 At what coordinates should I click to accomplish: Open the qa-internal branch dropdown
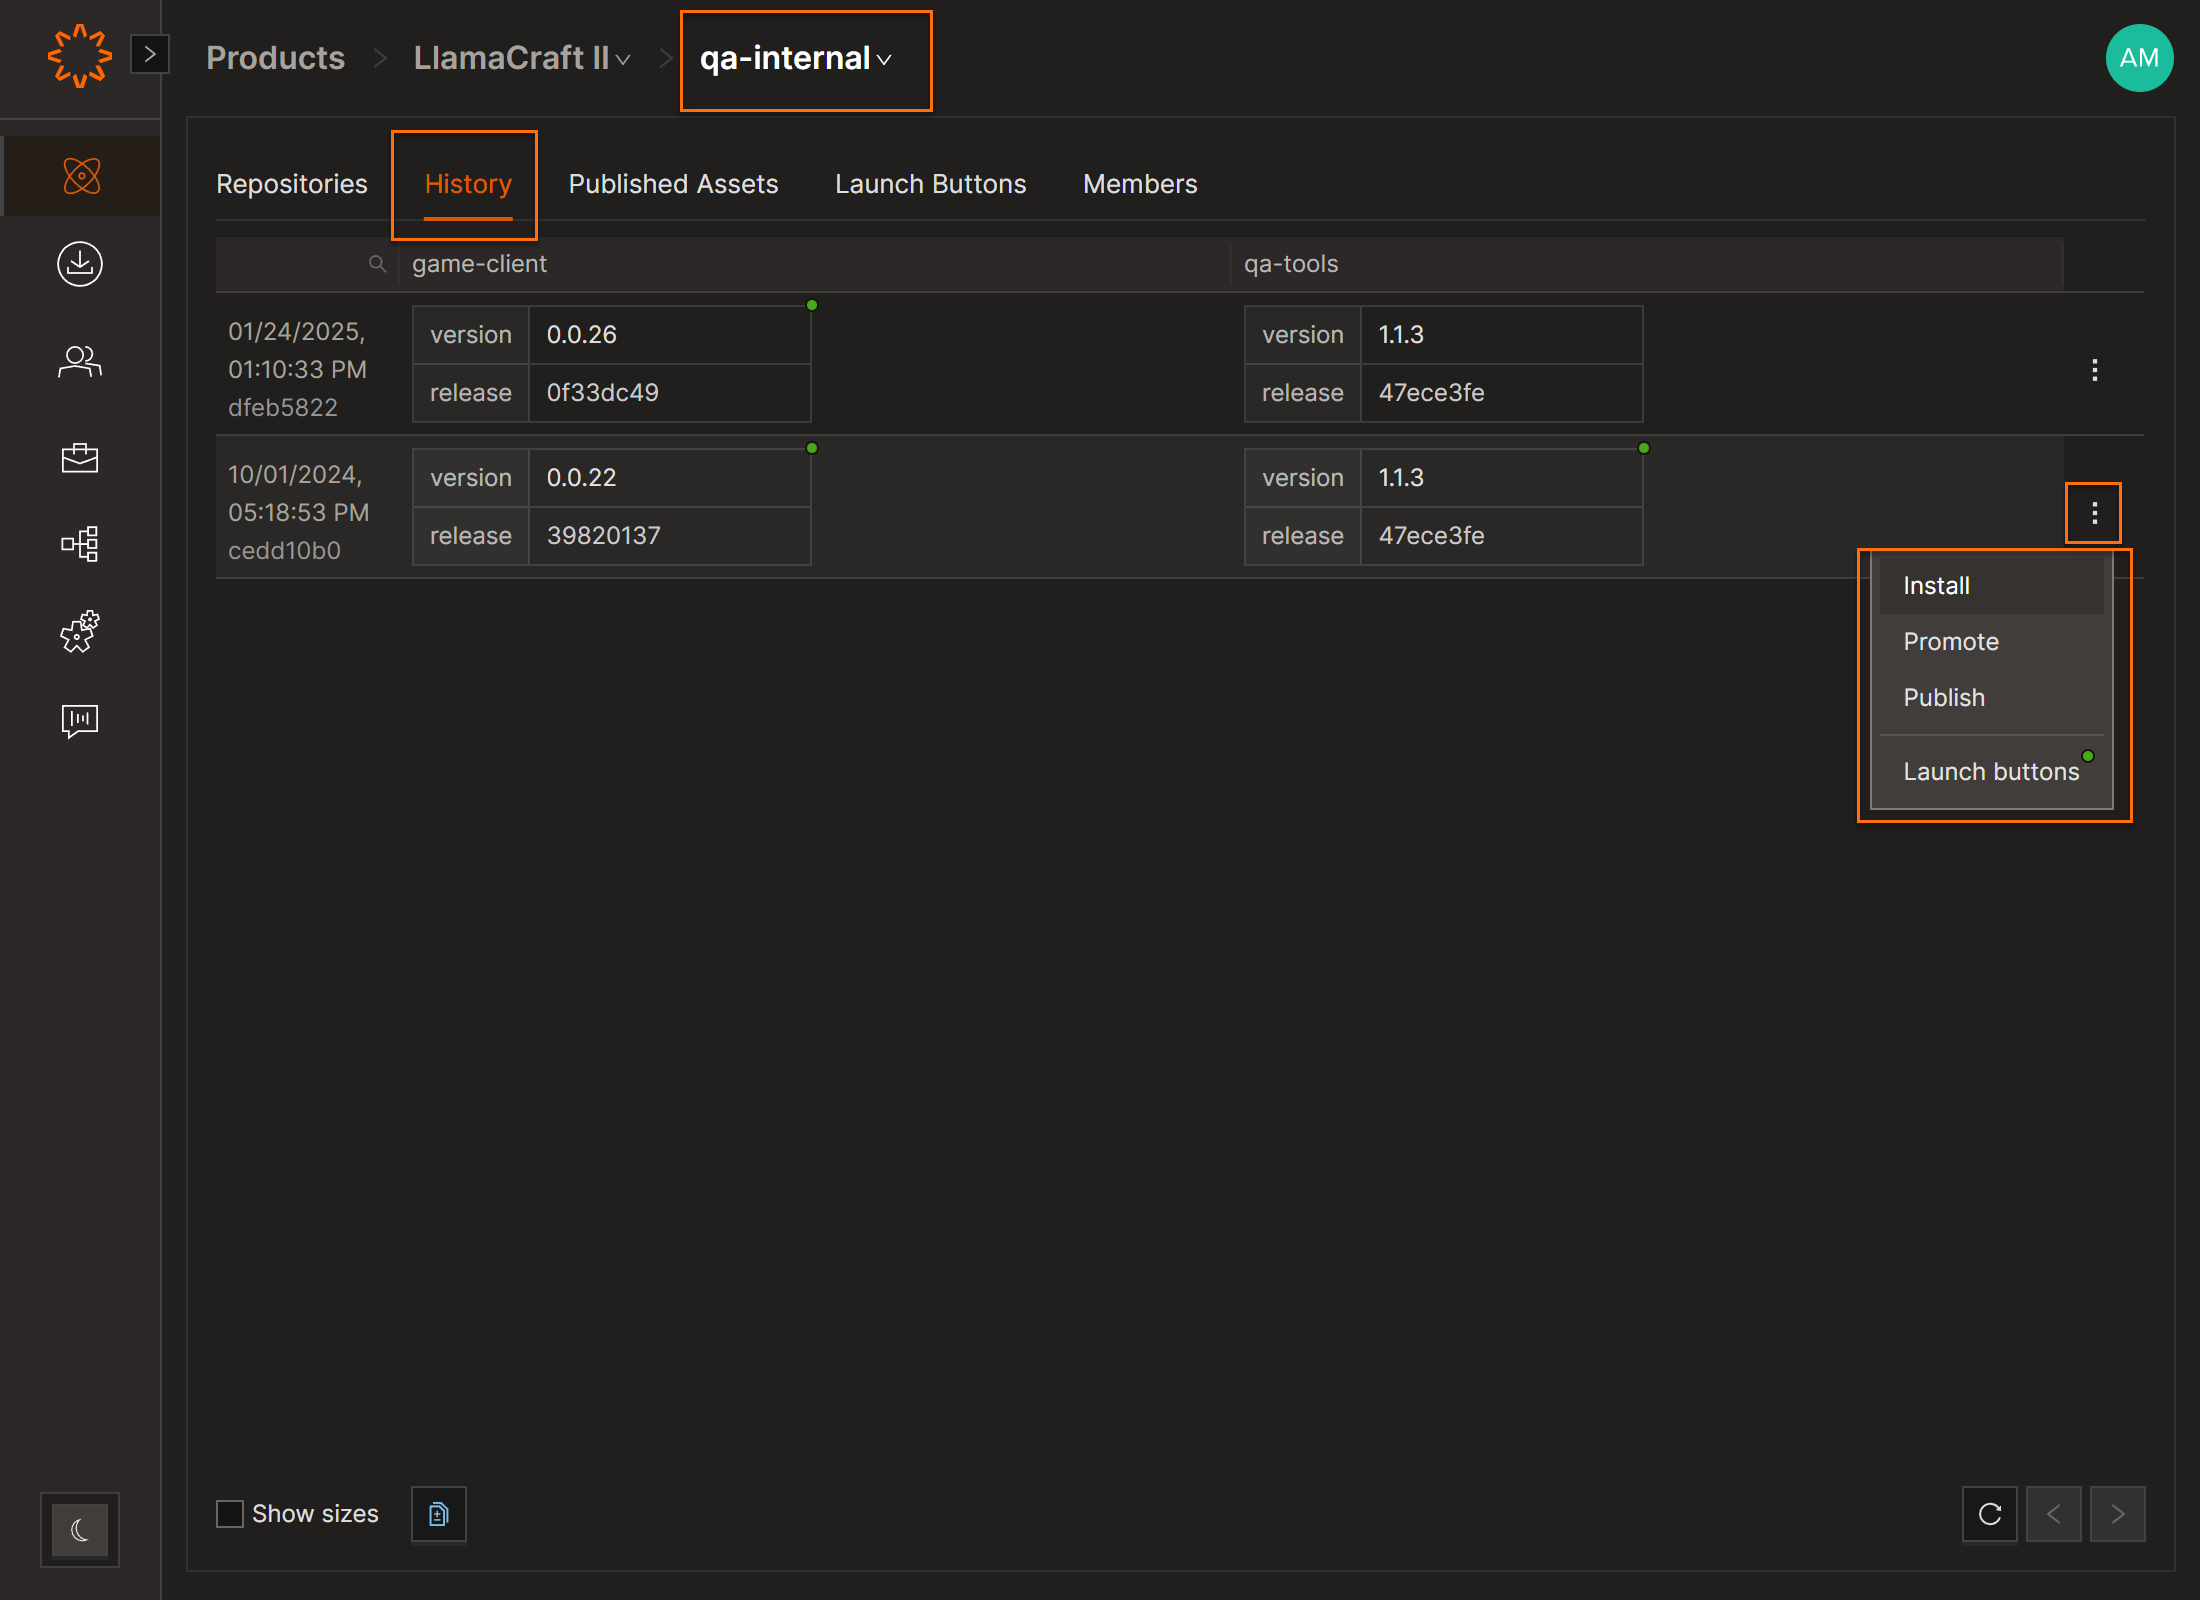pos(796,59)
